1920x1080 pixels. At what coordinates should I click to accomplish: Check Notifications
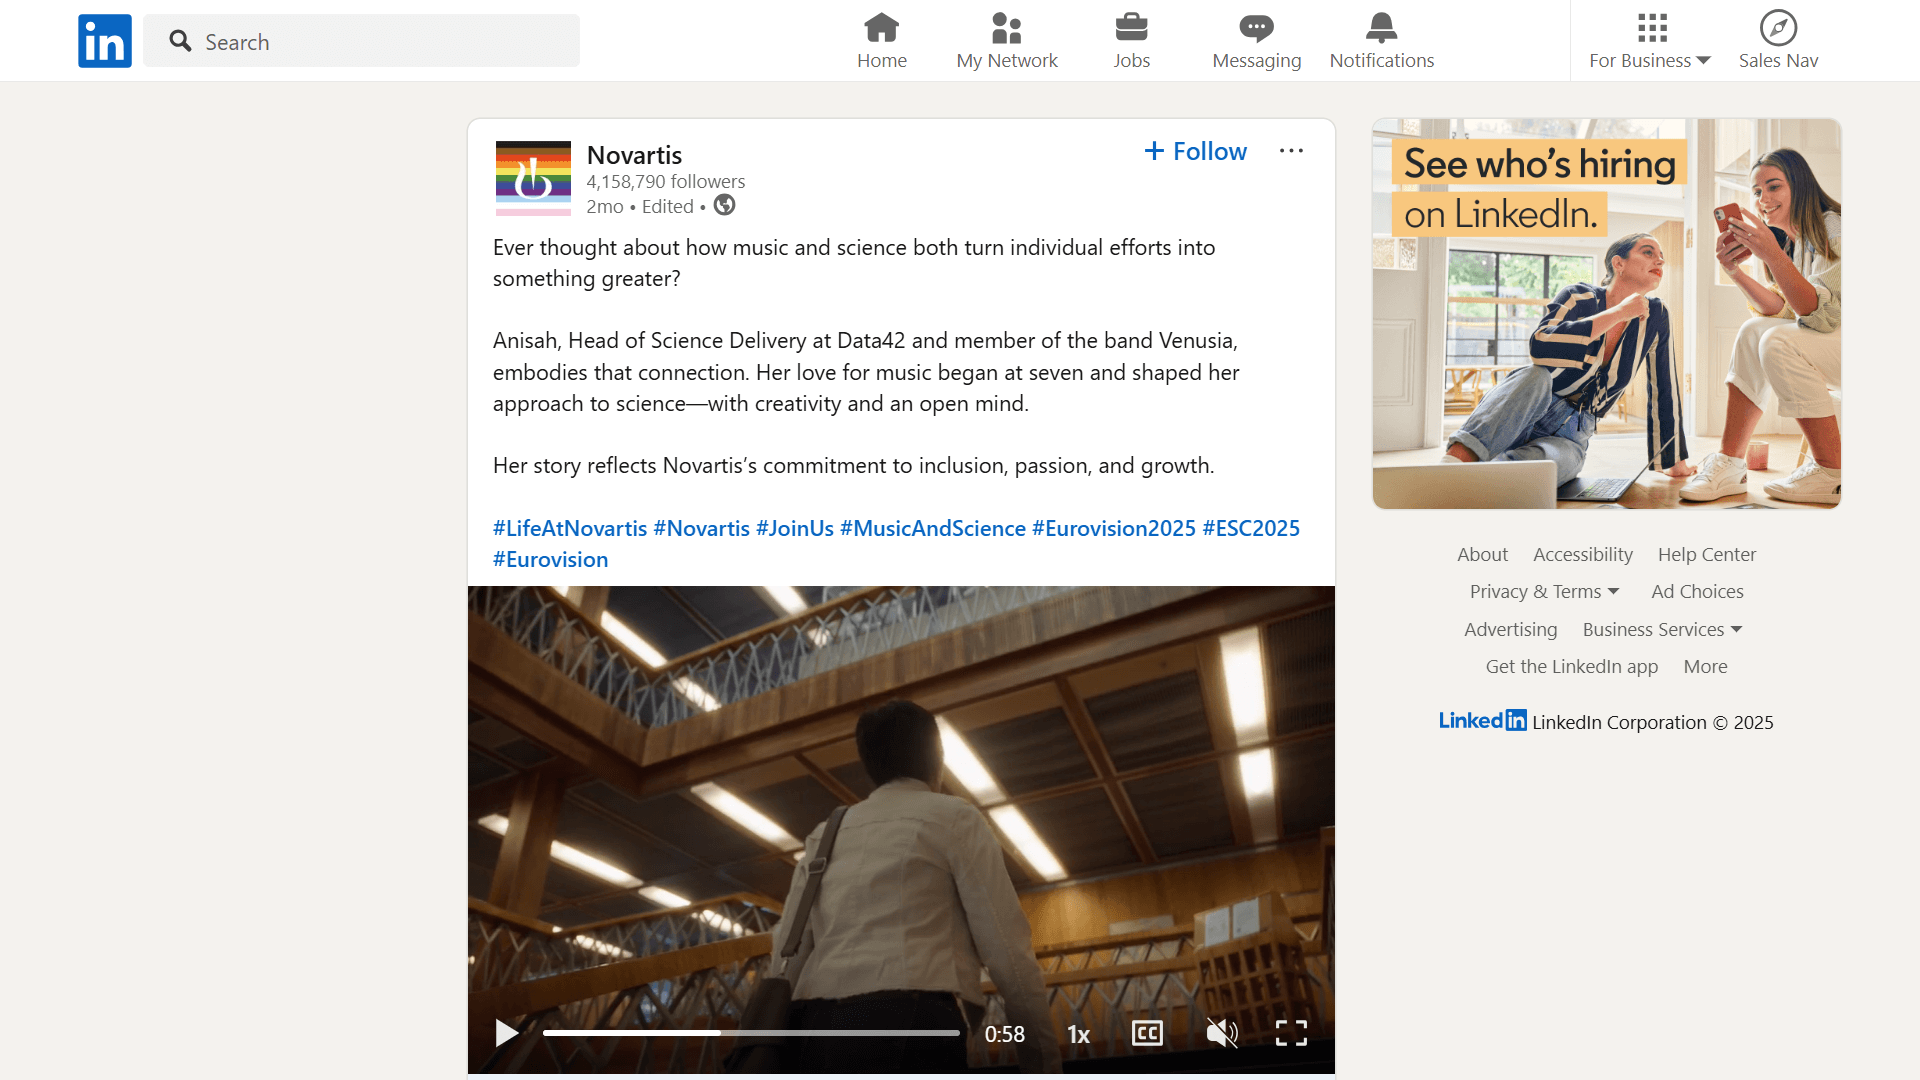(x=1381, y=40)
